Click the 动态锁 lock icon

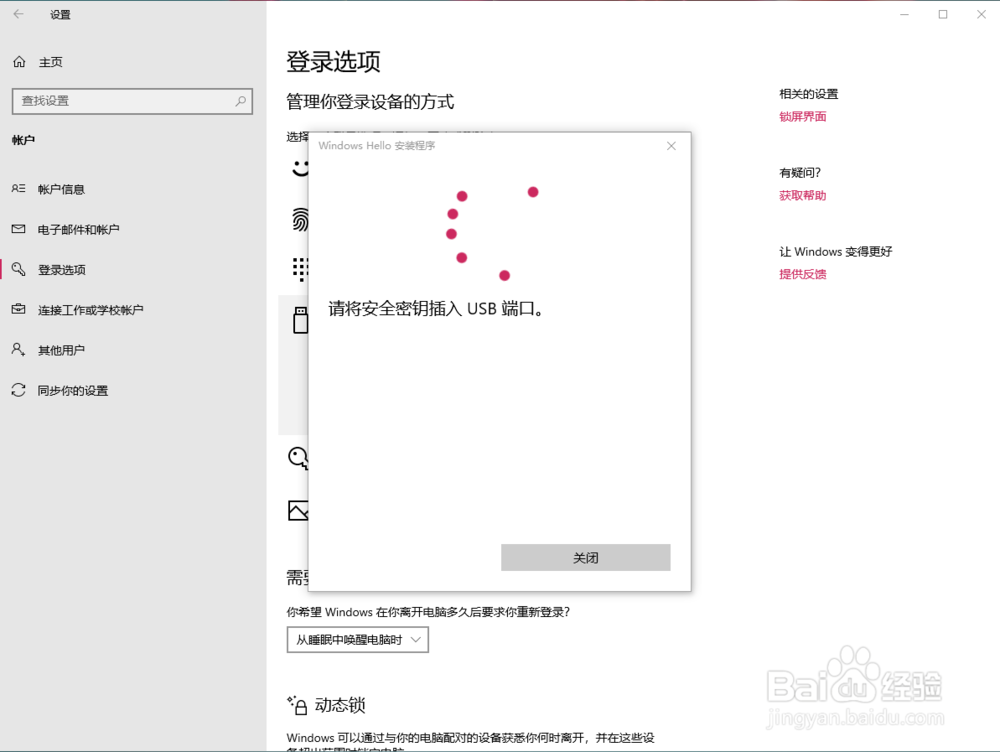297,705
